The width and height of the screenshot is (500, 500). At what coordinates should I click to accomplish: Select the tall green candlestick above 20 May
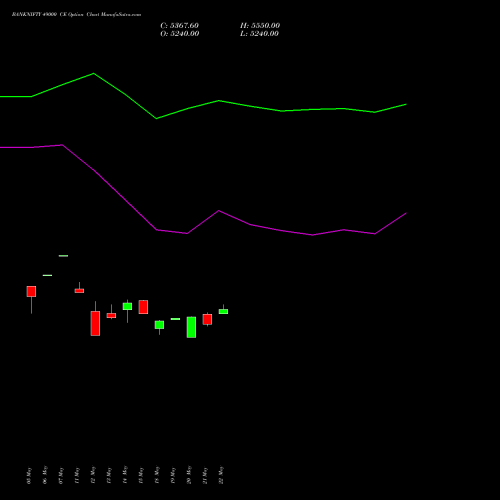tap(191, 327)
